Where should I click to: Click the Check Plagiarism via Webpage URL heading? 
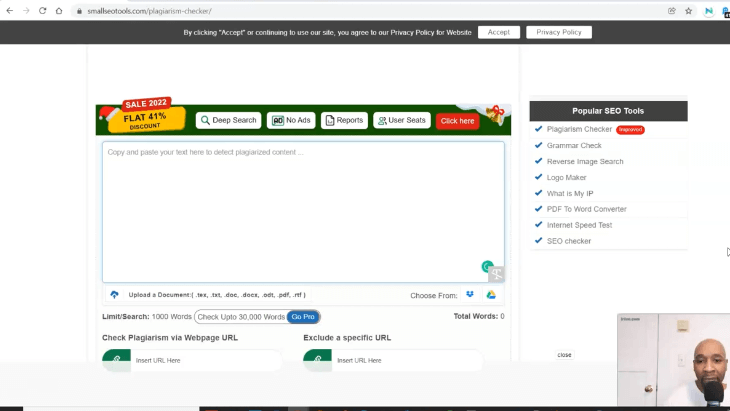[x=170, y=337]
